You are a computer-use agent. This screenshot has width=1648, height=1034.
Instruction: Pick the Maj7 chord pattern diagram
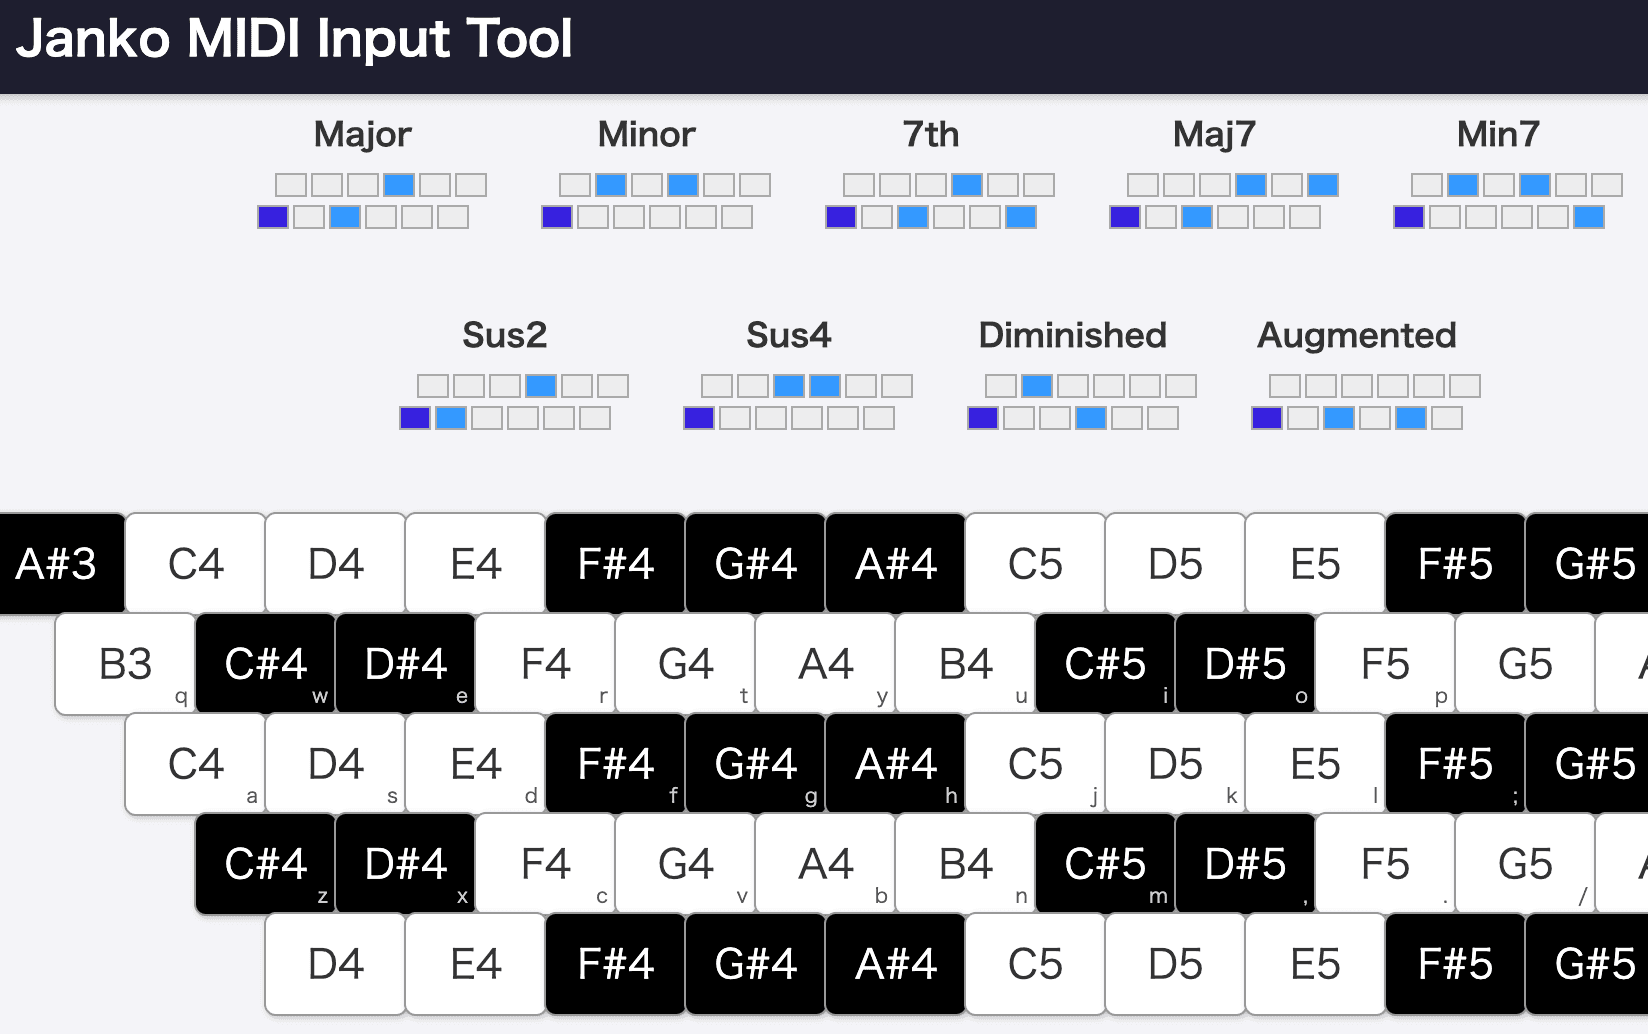click(1224, 201)
